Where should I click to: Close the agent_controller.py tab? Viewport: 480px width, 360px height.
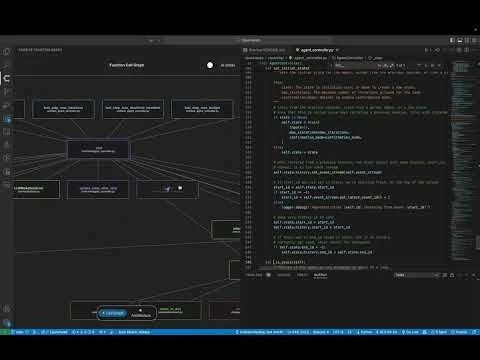click(x=337, y=50)
